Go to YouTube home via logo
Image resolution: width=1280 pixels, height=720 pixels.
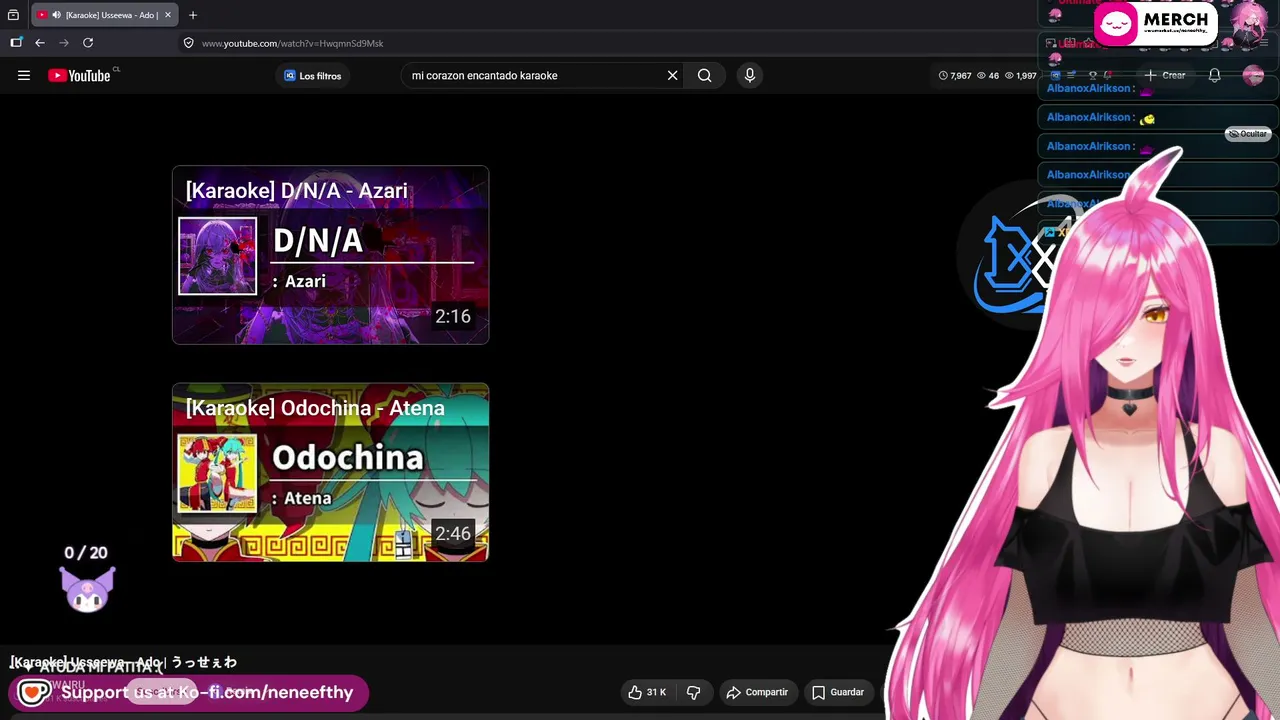click(x=79, y=75)
